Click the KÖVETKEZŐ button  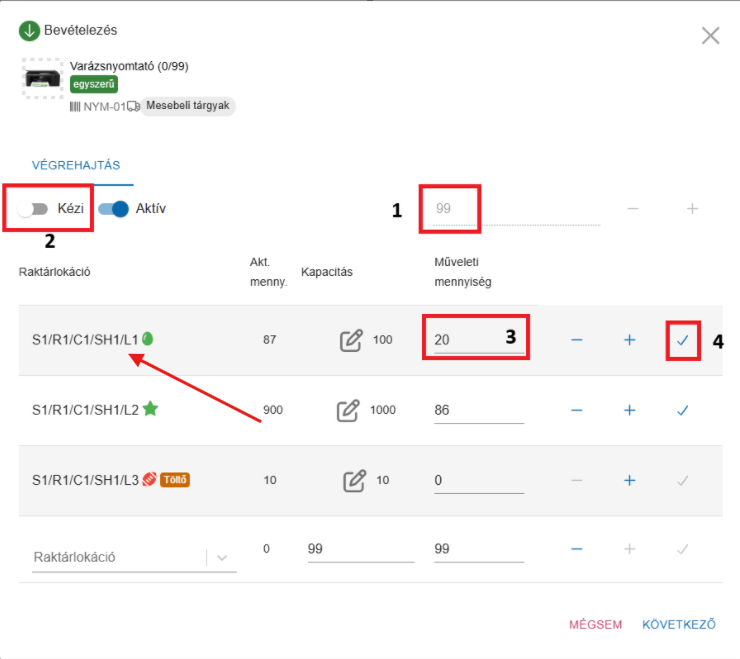pos(679,625)
